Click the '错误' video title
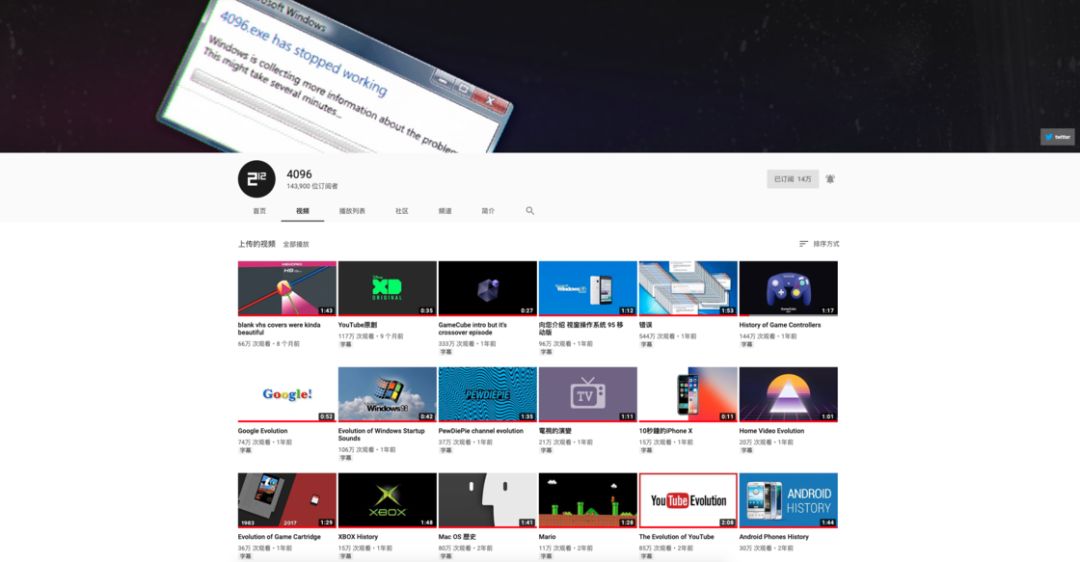Screen dimensions: 1080x562 click(x=645, y=325)
